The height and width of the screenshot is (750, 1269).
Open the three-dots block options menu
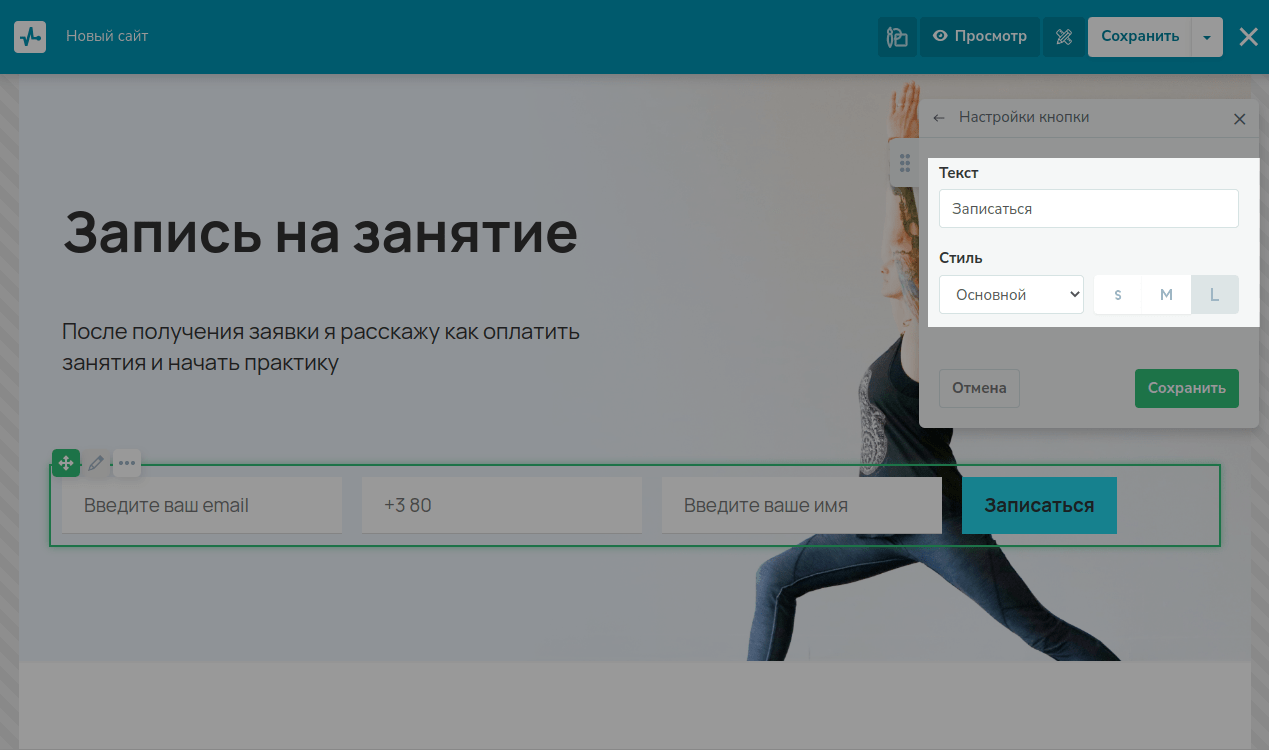[x=127, y=463]
